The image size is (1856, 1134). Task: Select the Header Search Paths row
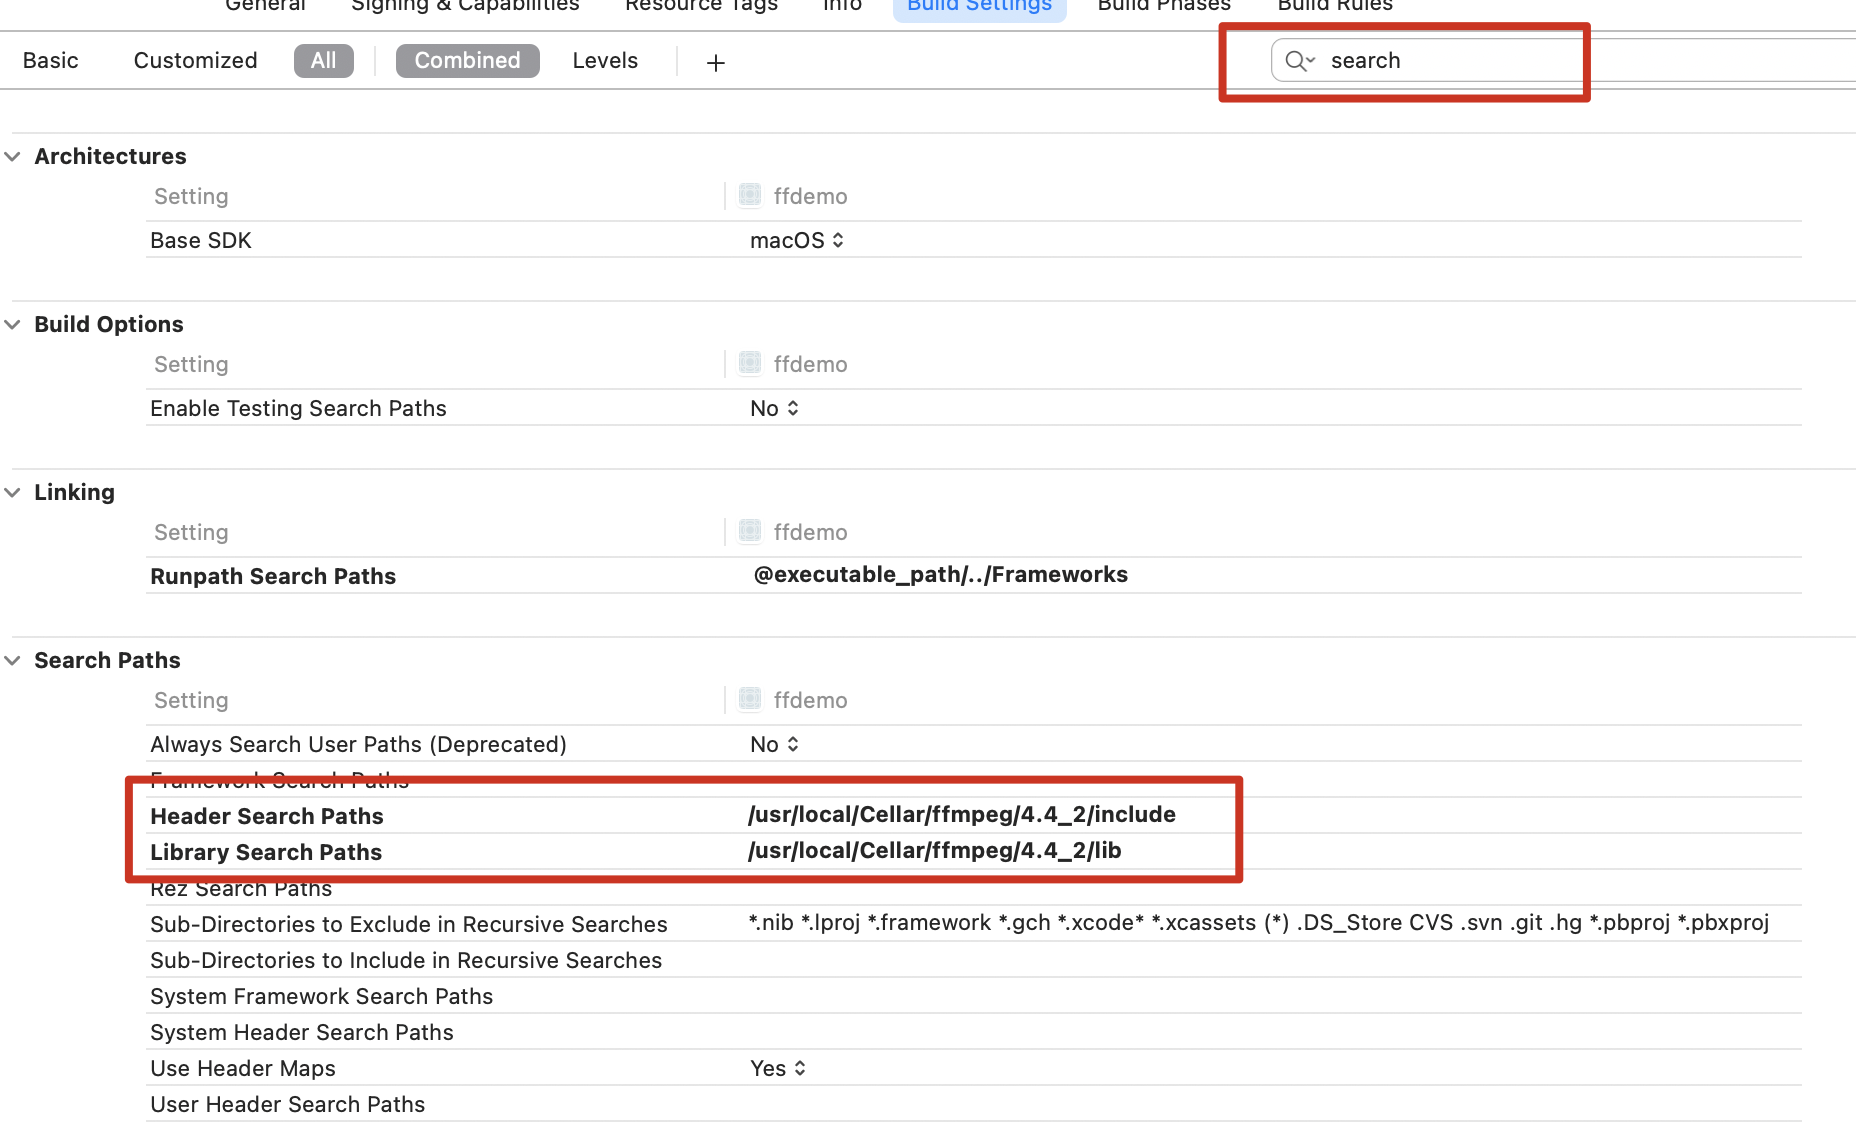pos(267,817)
